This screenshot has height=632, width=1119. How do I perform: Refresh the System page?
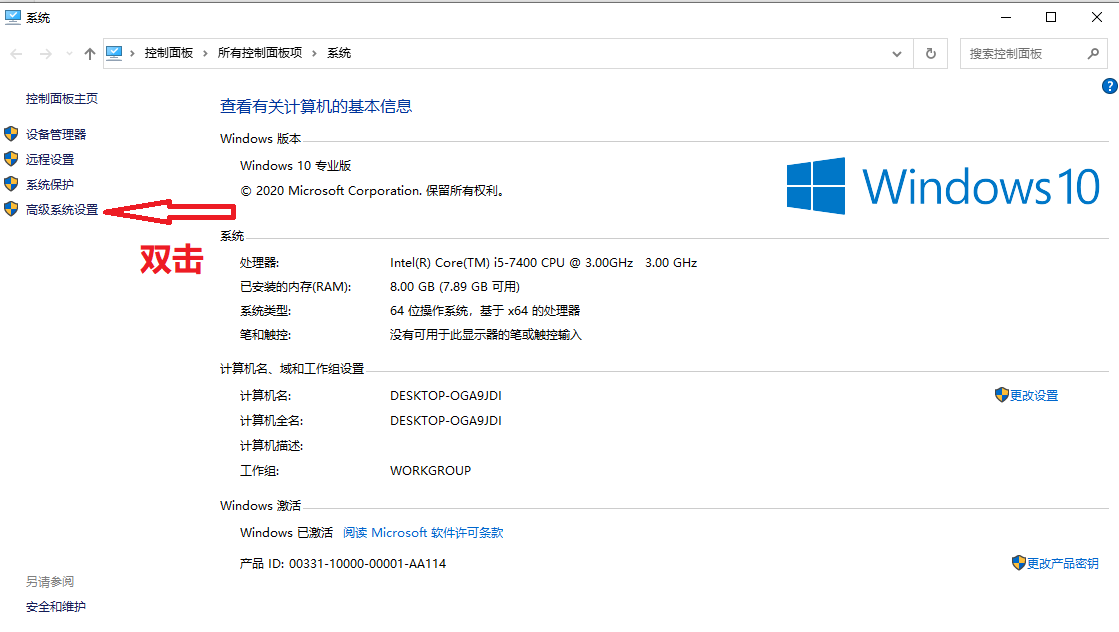(931, 53)
